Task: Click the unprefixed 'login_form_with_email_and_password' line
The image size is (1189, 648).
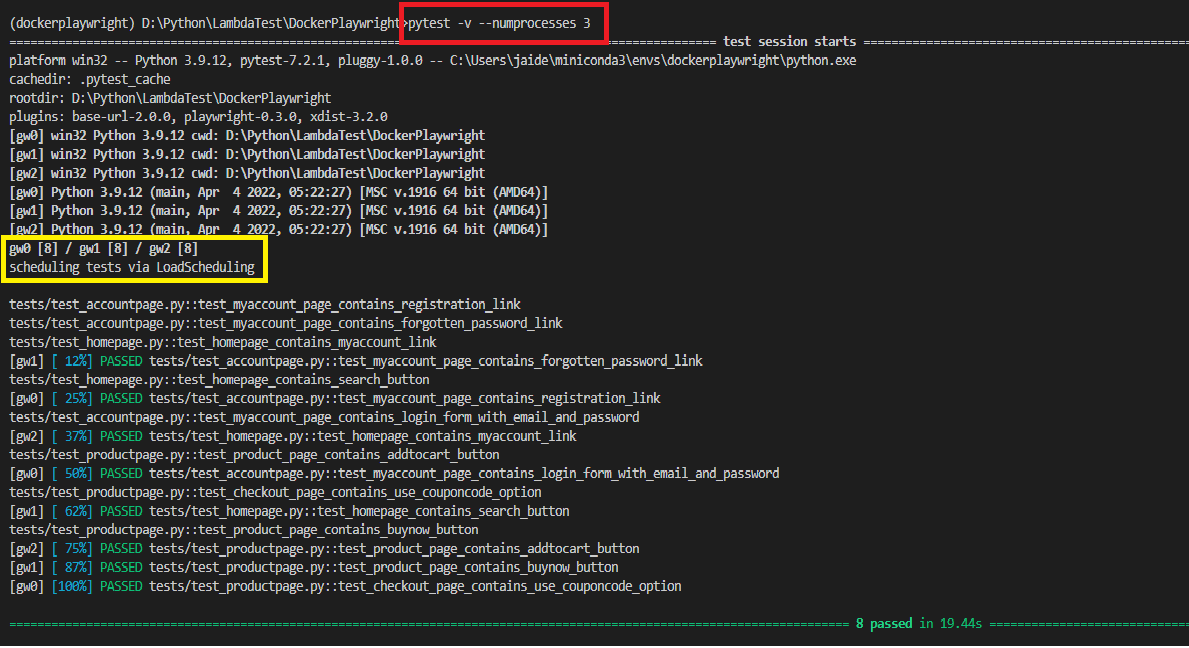Action: point(324,418)
